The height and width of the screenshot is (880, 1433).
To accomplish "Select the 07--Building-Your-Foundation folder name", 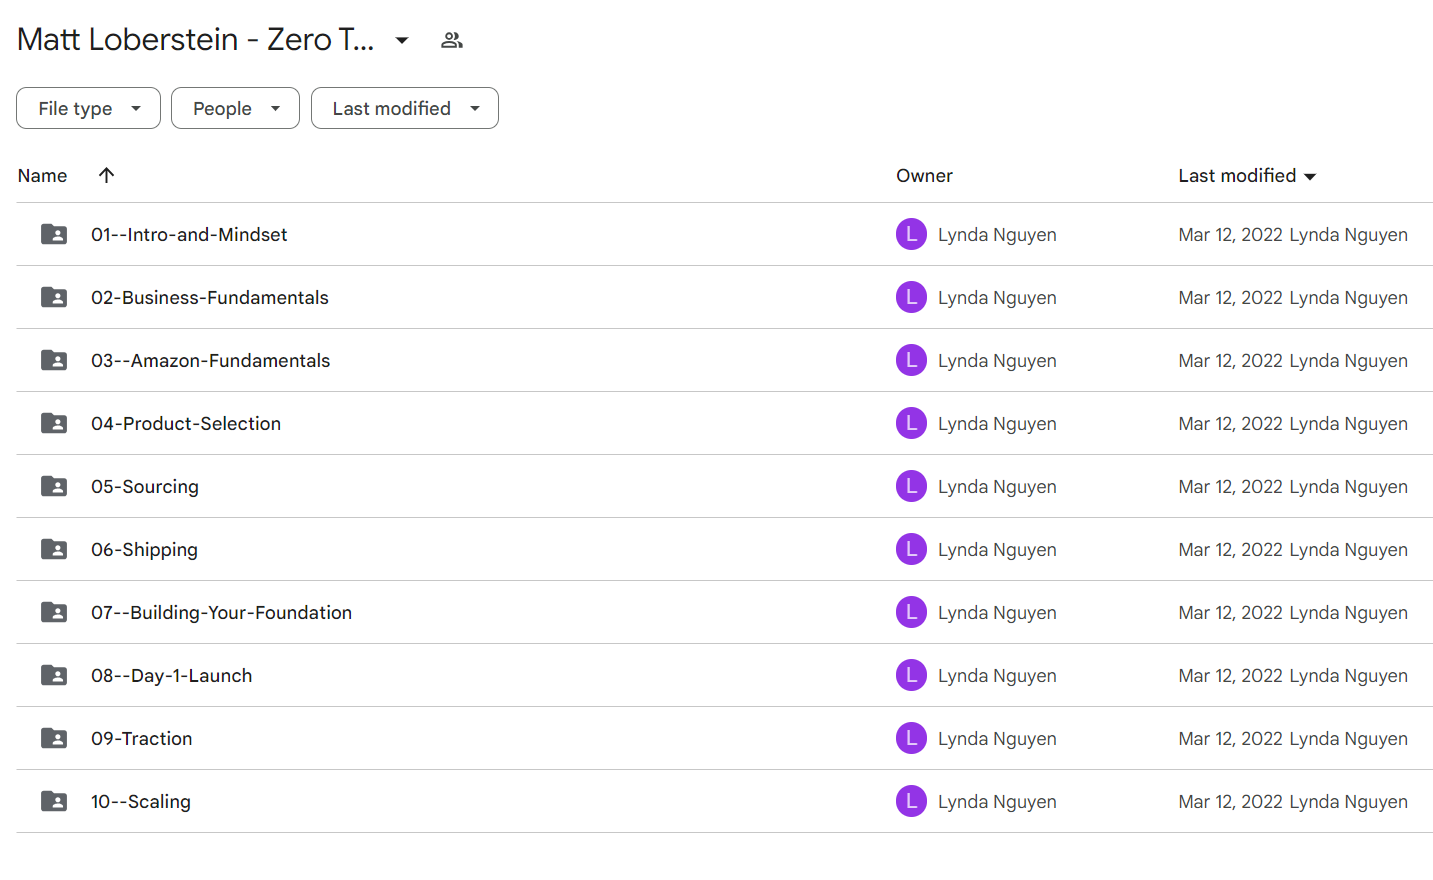I will 221,612.
